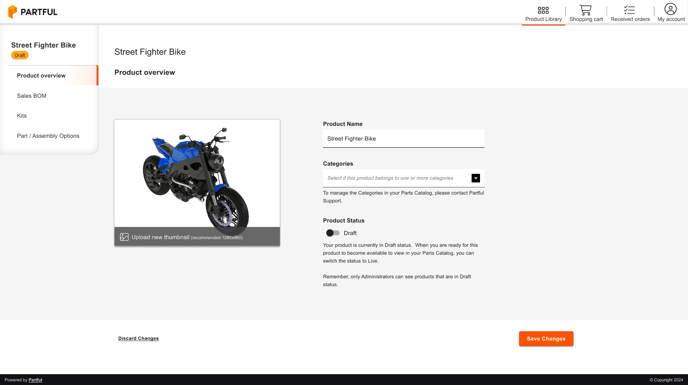688x385 pixels.
Task: Open the Shopping cart icon
Action: (x=585, y=10)
